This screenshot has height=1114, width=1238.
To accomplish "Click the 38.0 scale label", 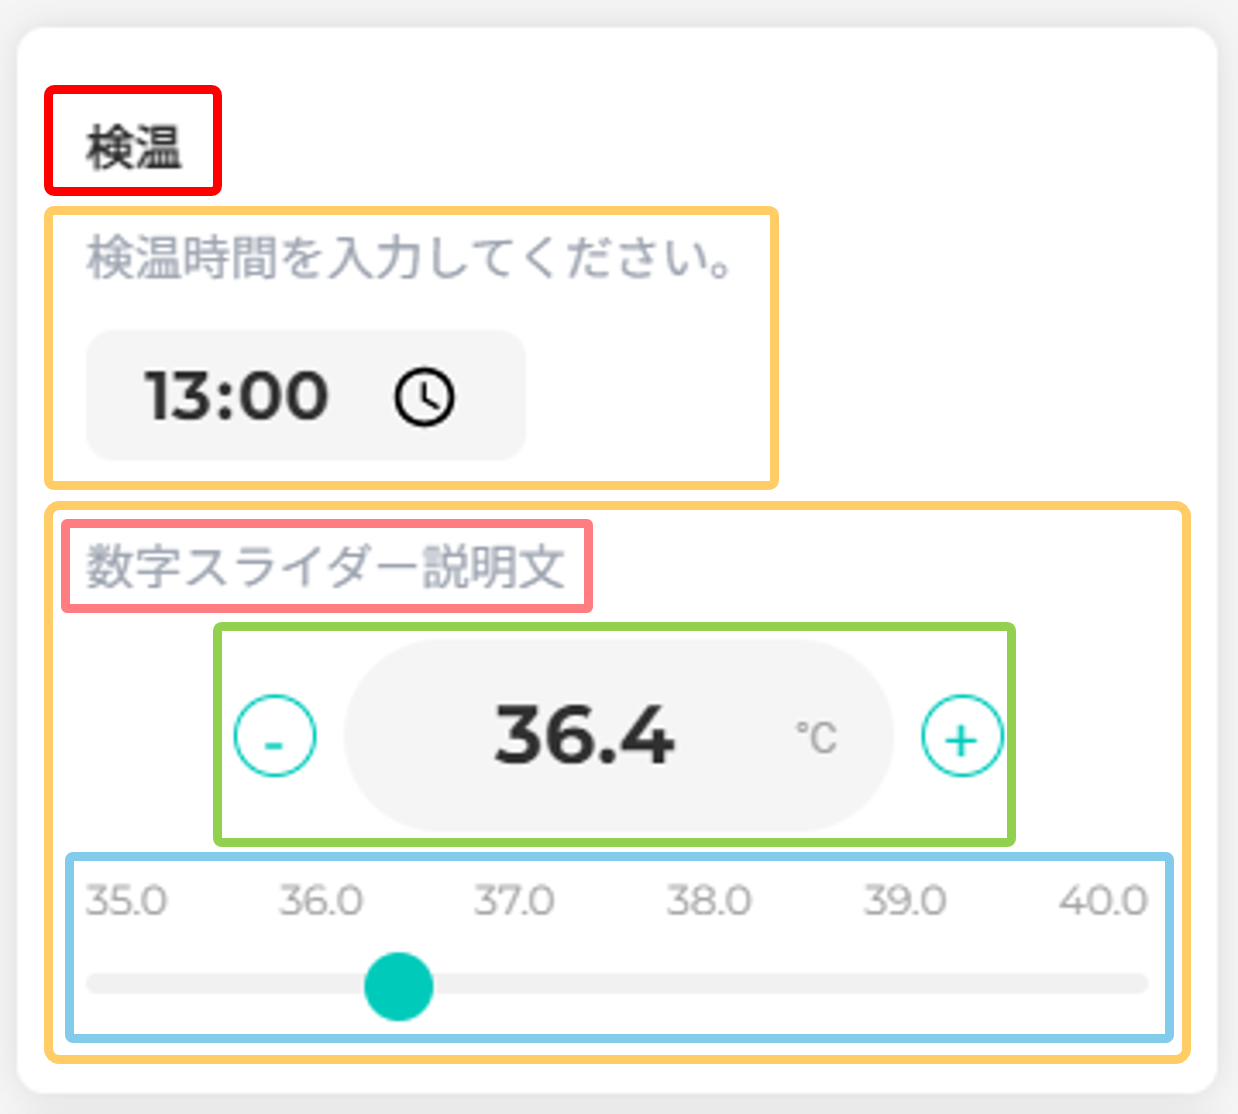I will (x=709, y=901).
